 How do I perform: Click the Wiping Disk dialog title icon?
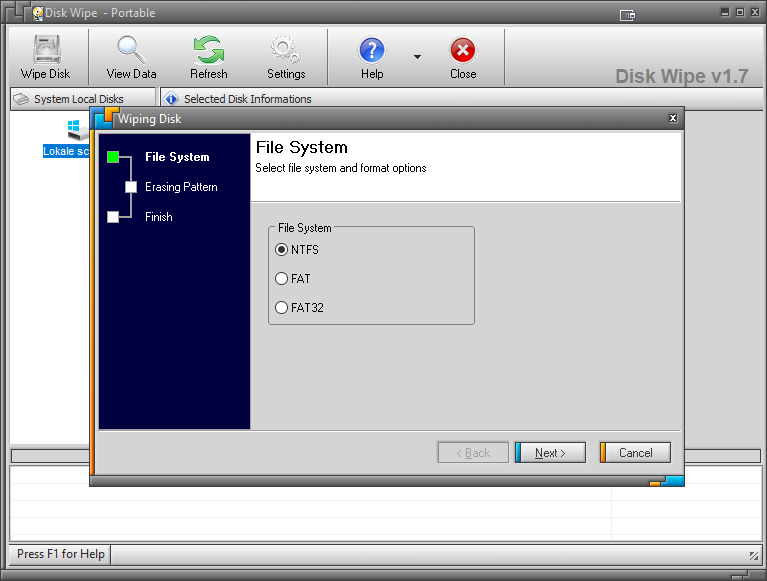tap(104, 118)
